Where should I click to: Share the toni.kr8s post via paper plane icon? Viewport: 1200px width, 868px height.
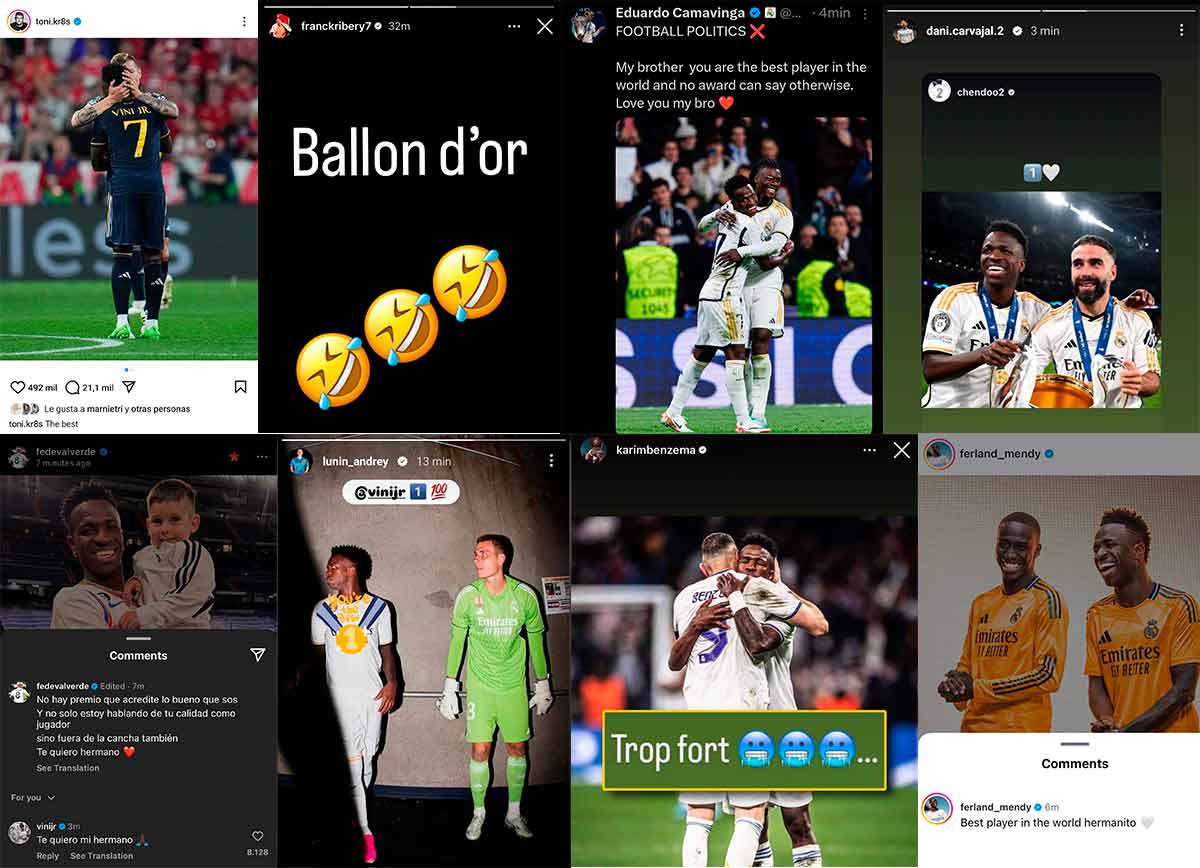128,387
